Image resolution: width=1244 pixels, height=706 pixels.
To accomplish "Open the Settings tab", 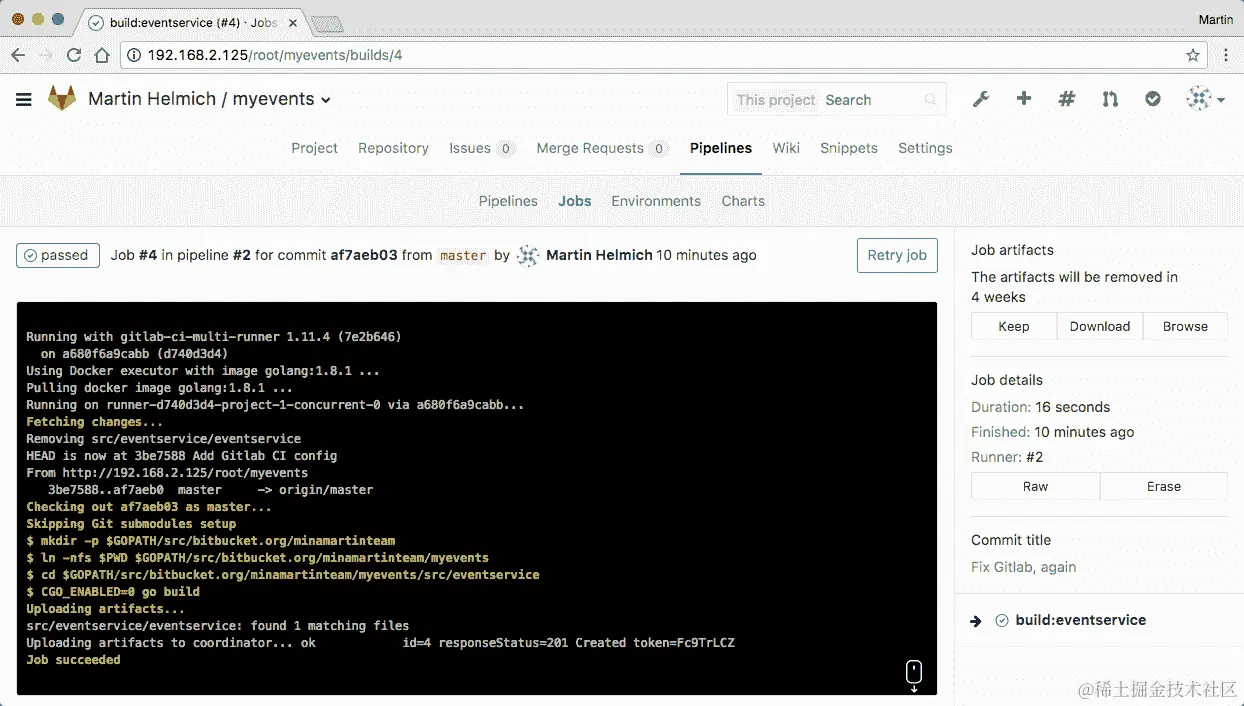I will (925, 148).
